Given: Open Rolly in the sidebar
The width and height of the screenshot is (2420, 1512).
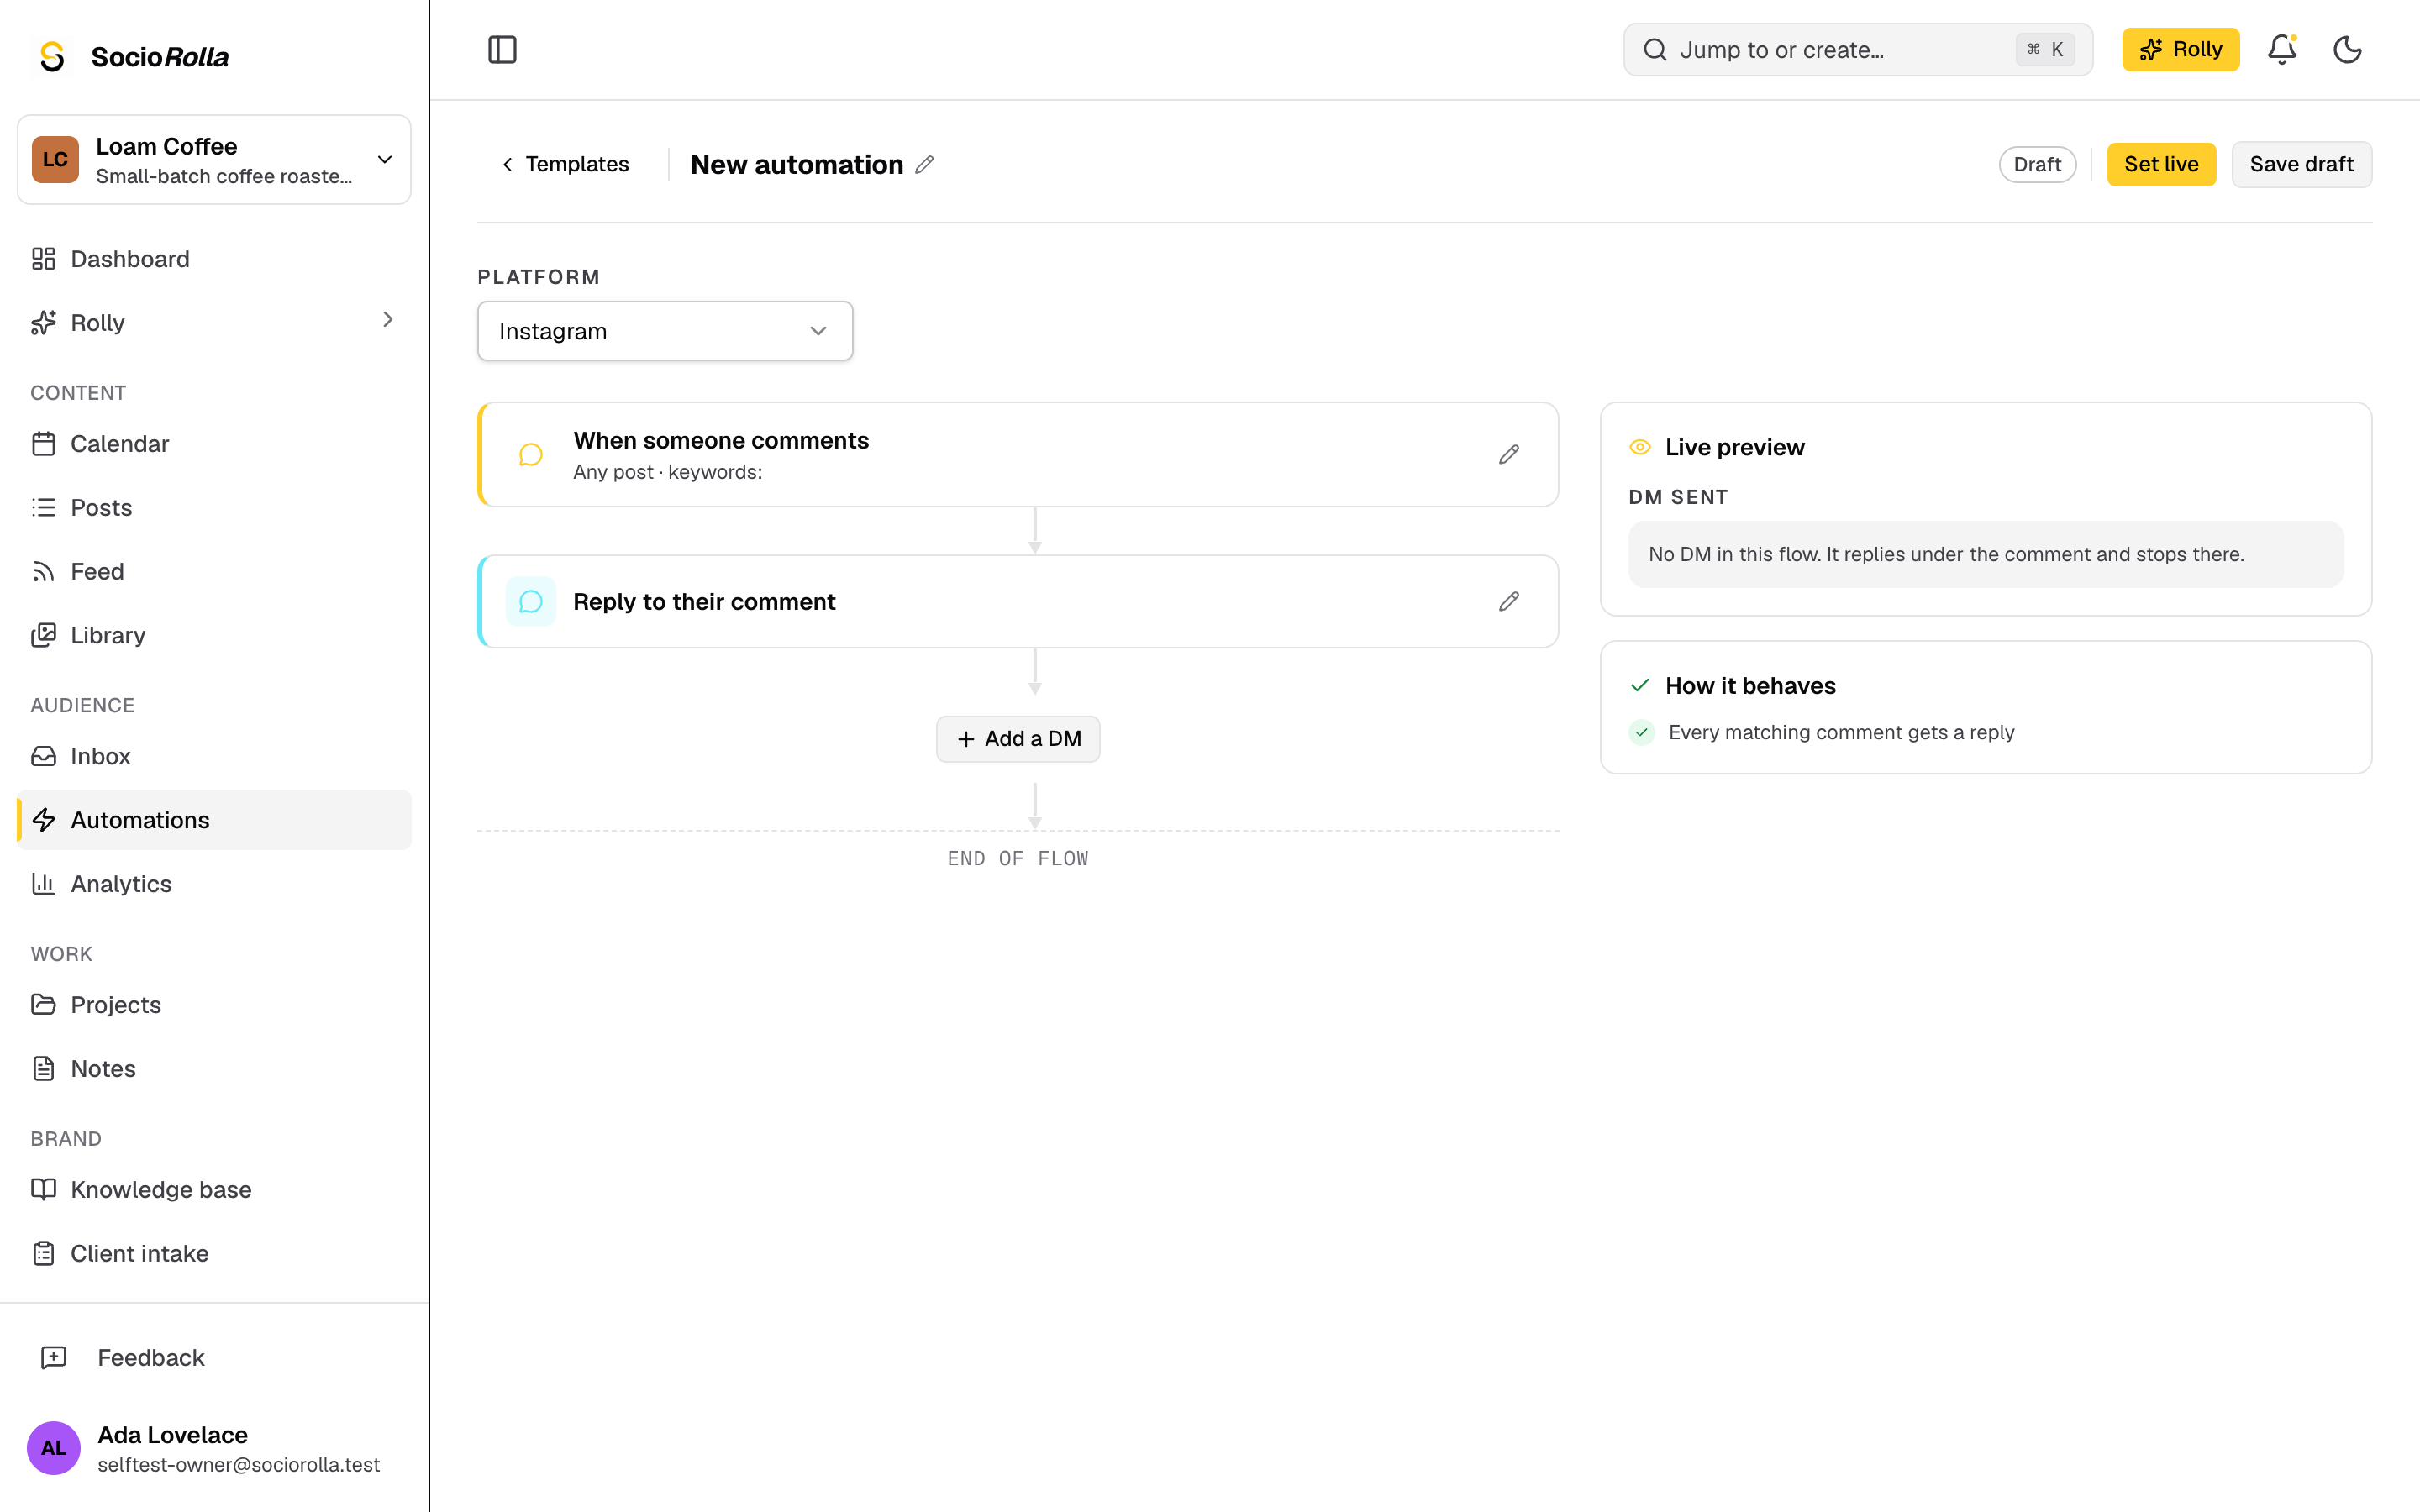Looking at the screenshot, I should 98,323.
